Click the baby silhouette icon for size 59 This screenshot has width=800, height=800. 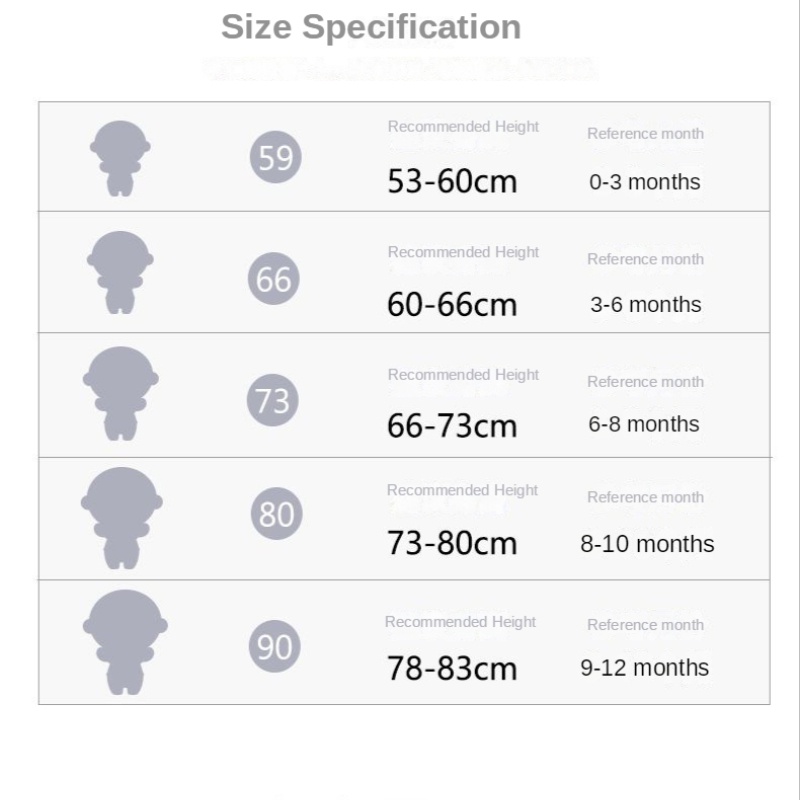120,158
